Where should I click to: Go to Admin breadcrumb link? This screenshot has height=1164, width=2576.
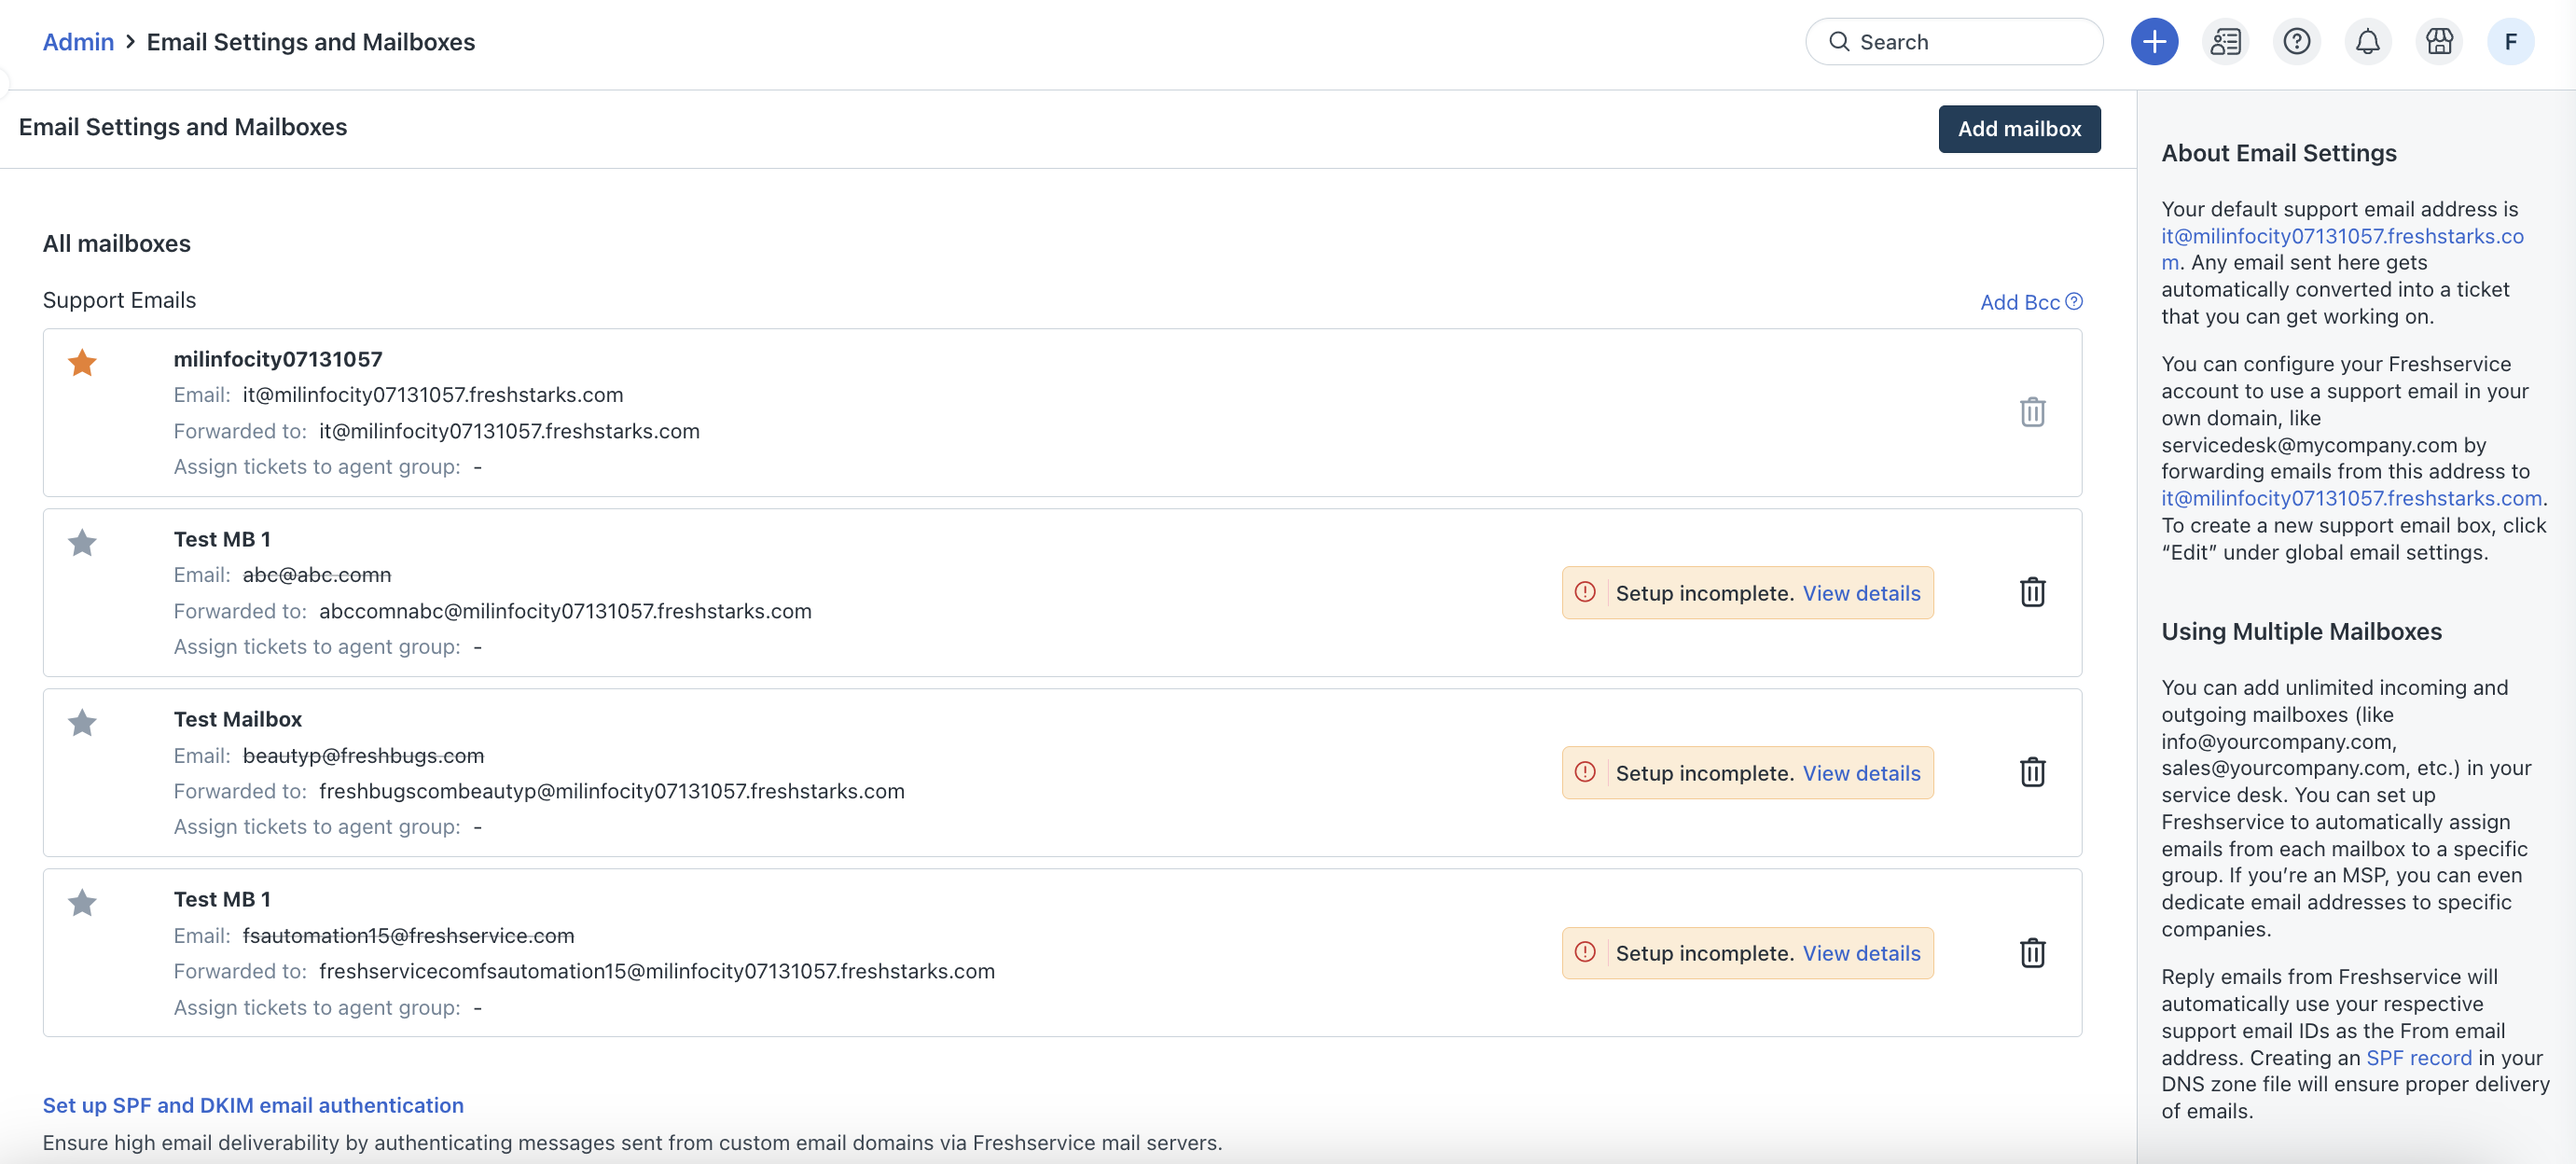tap(78, 42)
